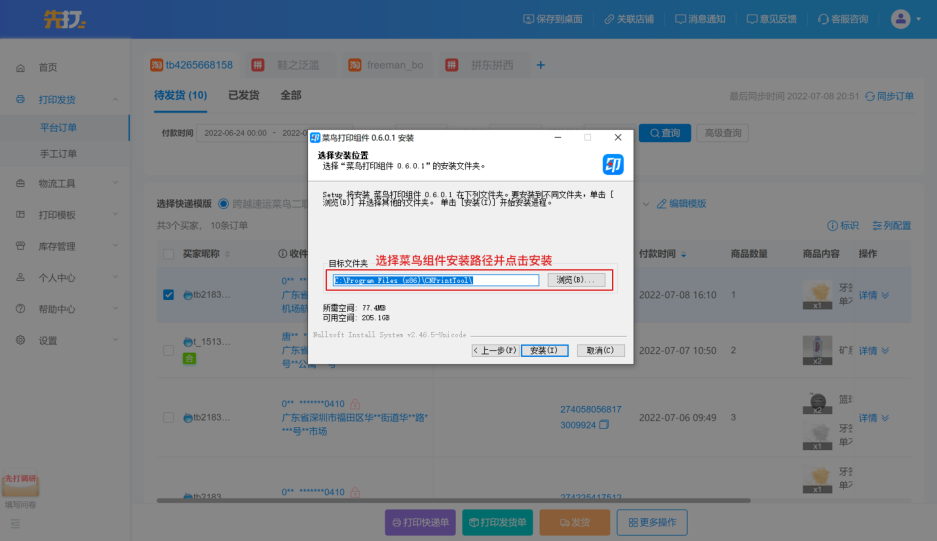
Task: Open 消息通知 message notification icon
Action: point(680,19)
